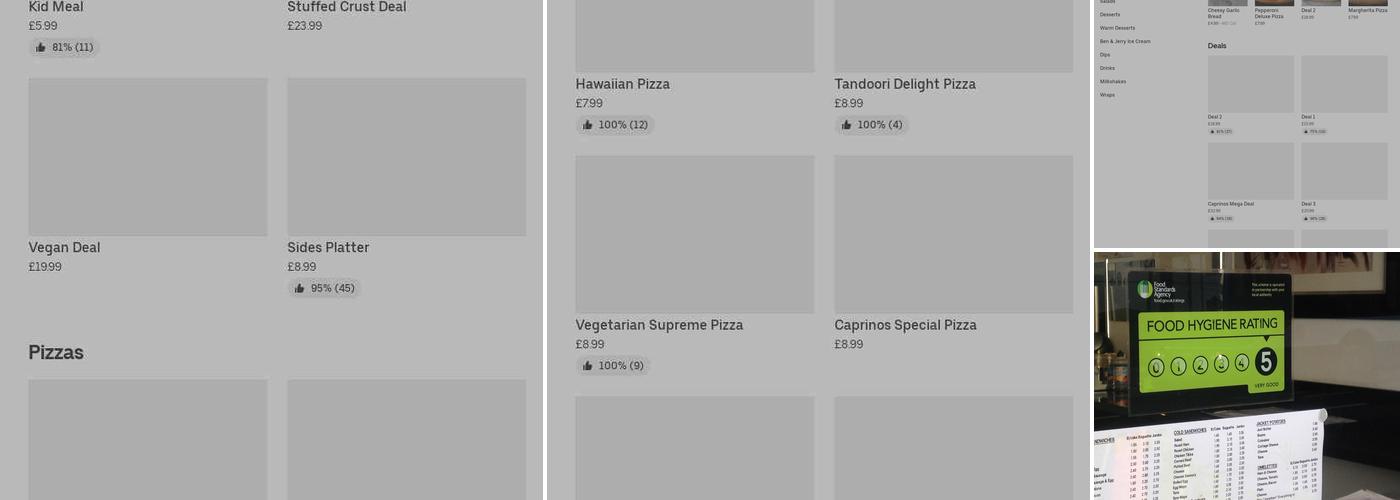This screenshot has width=1400, height=500.
Task: Select Ben & Jerry Ice Cream category
Action: click(1125, 41)
